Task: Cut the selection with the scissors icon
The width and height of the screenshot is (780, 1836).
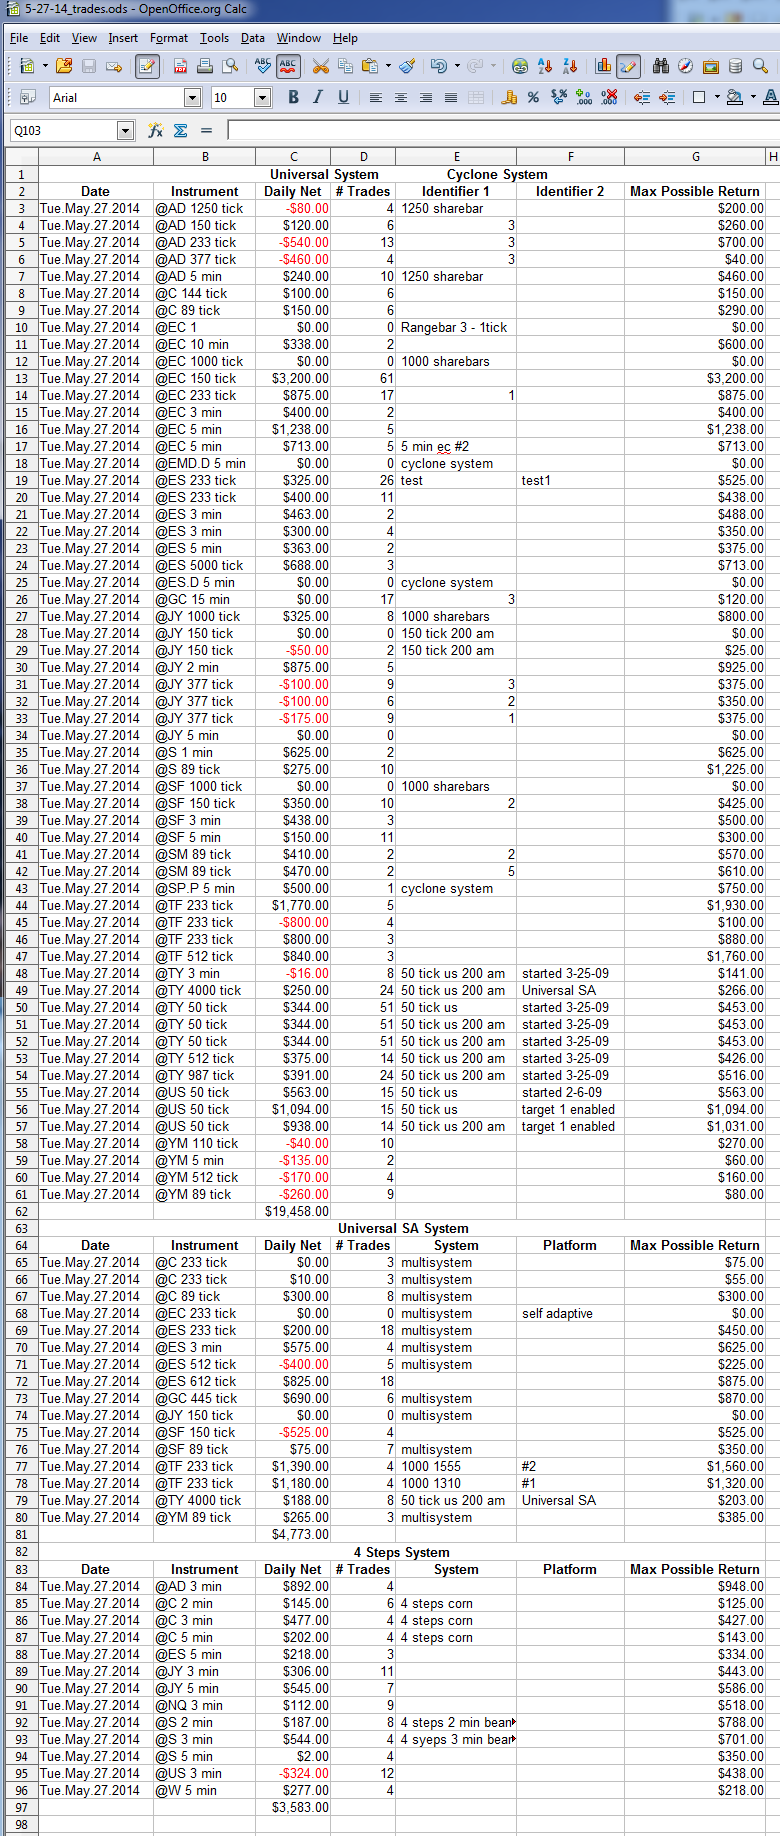Action: [321, 66]
